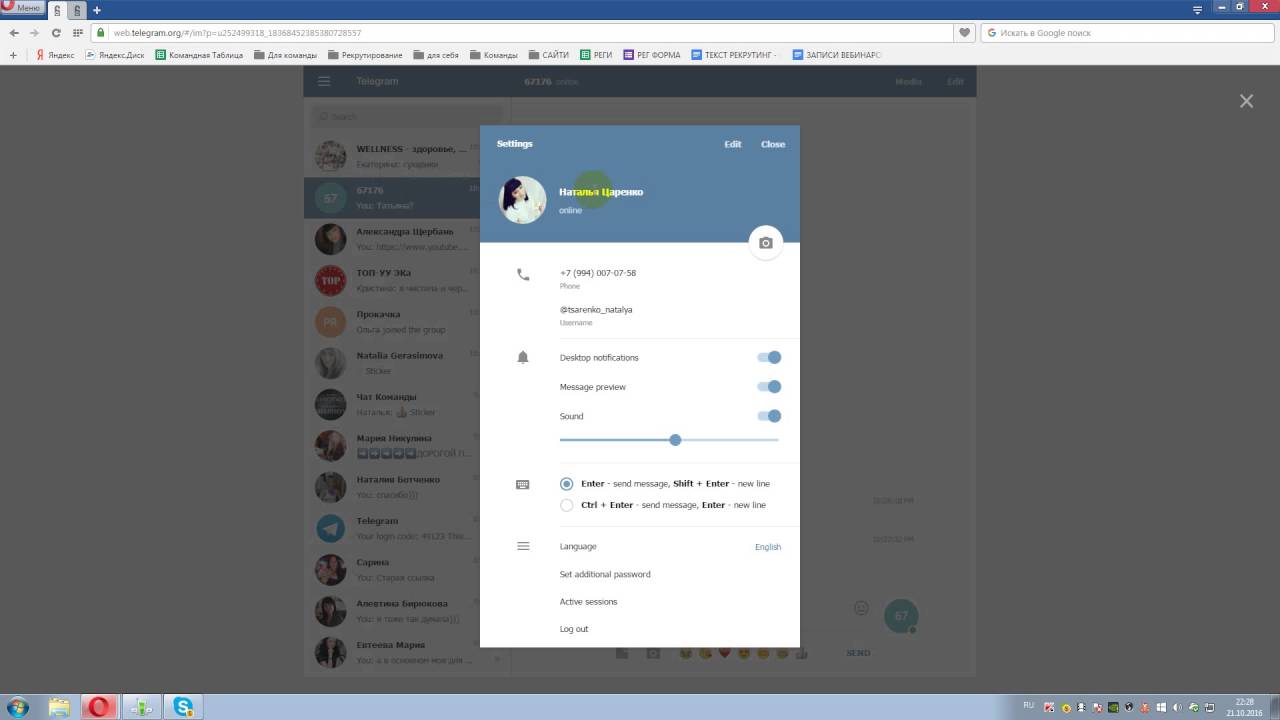
Task: Click the camera icon to change profile photo
Action: tap(766, 243)
